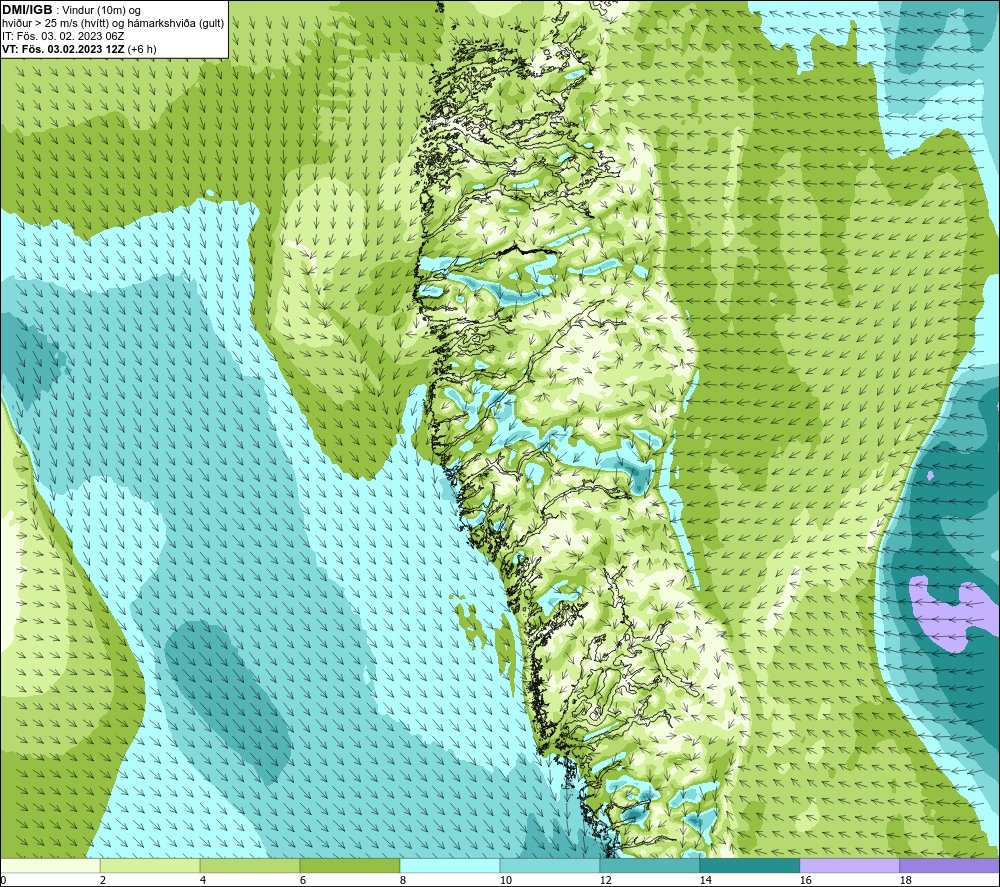Click the 4–6 m/s green legend swatch
Viewport: 1000px width, 887px height.
pos(250,866)
